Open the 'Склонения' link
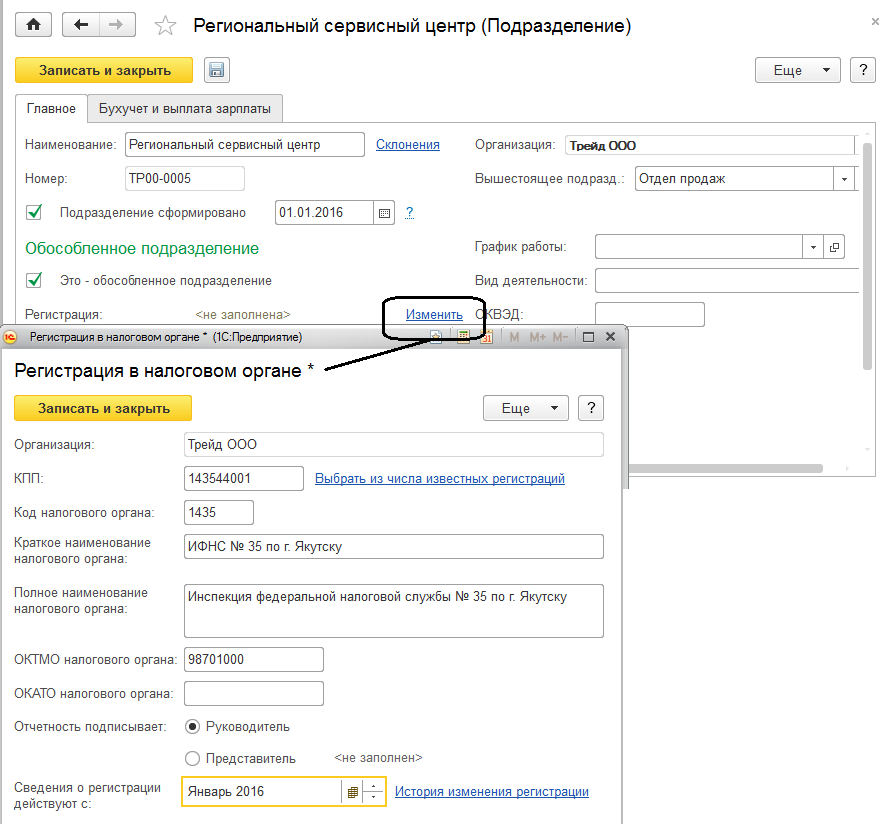 tap(408, 145)
